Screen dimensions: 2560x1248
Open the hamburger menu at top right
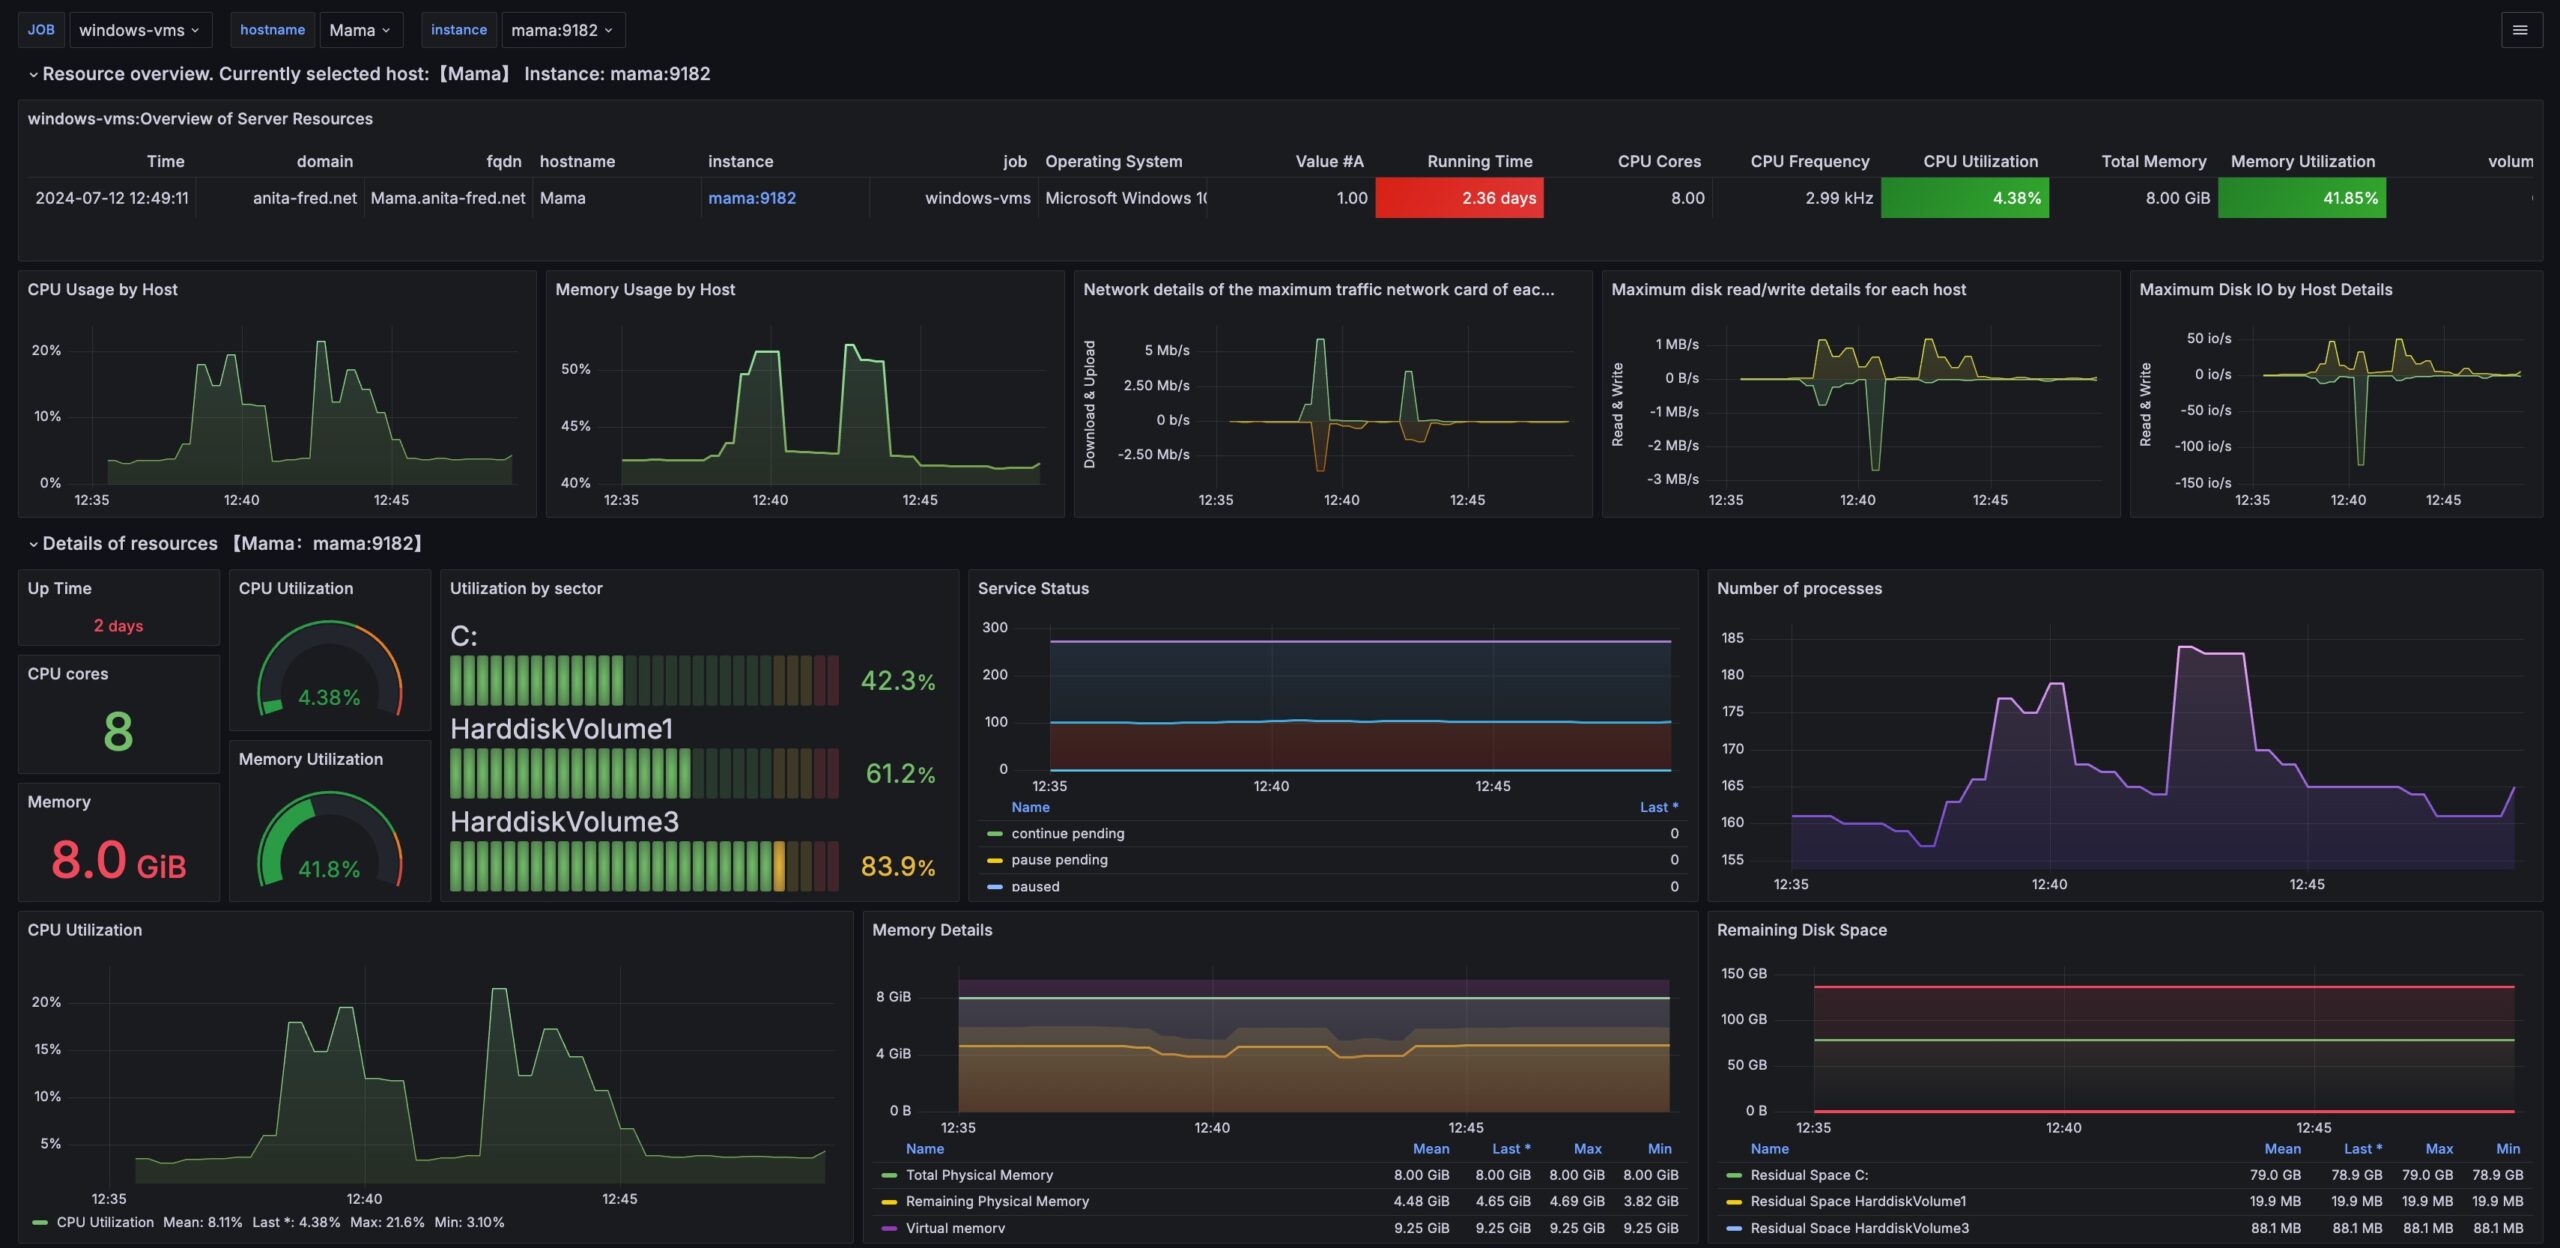coord(2520,30)
